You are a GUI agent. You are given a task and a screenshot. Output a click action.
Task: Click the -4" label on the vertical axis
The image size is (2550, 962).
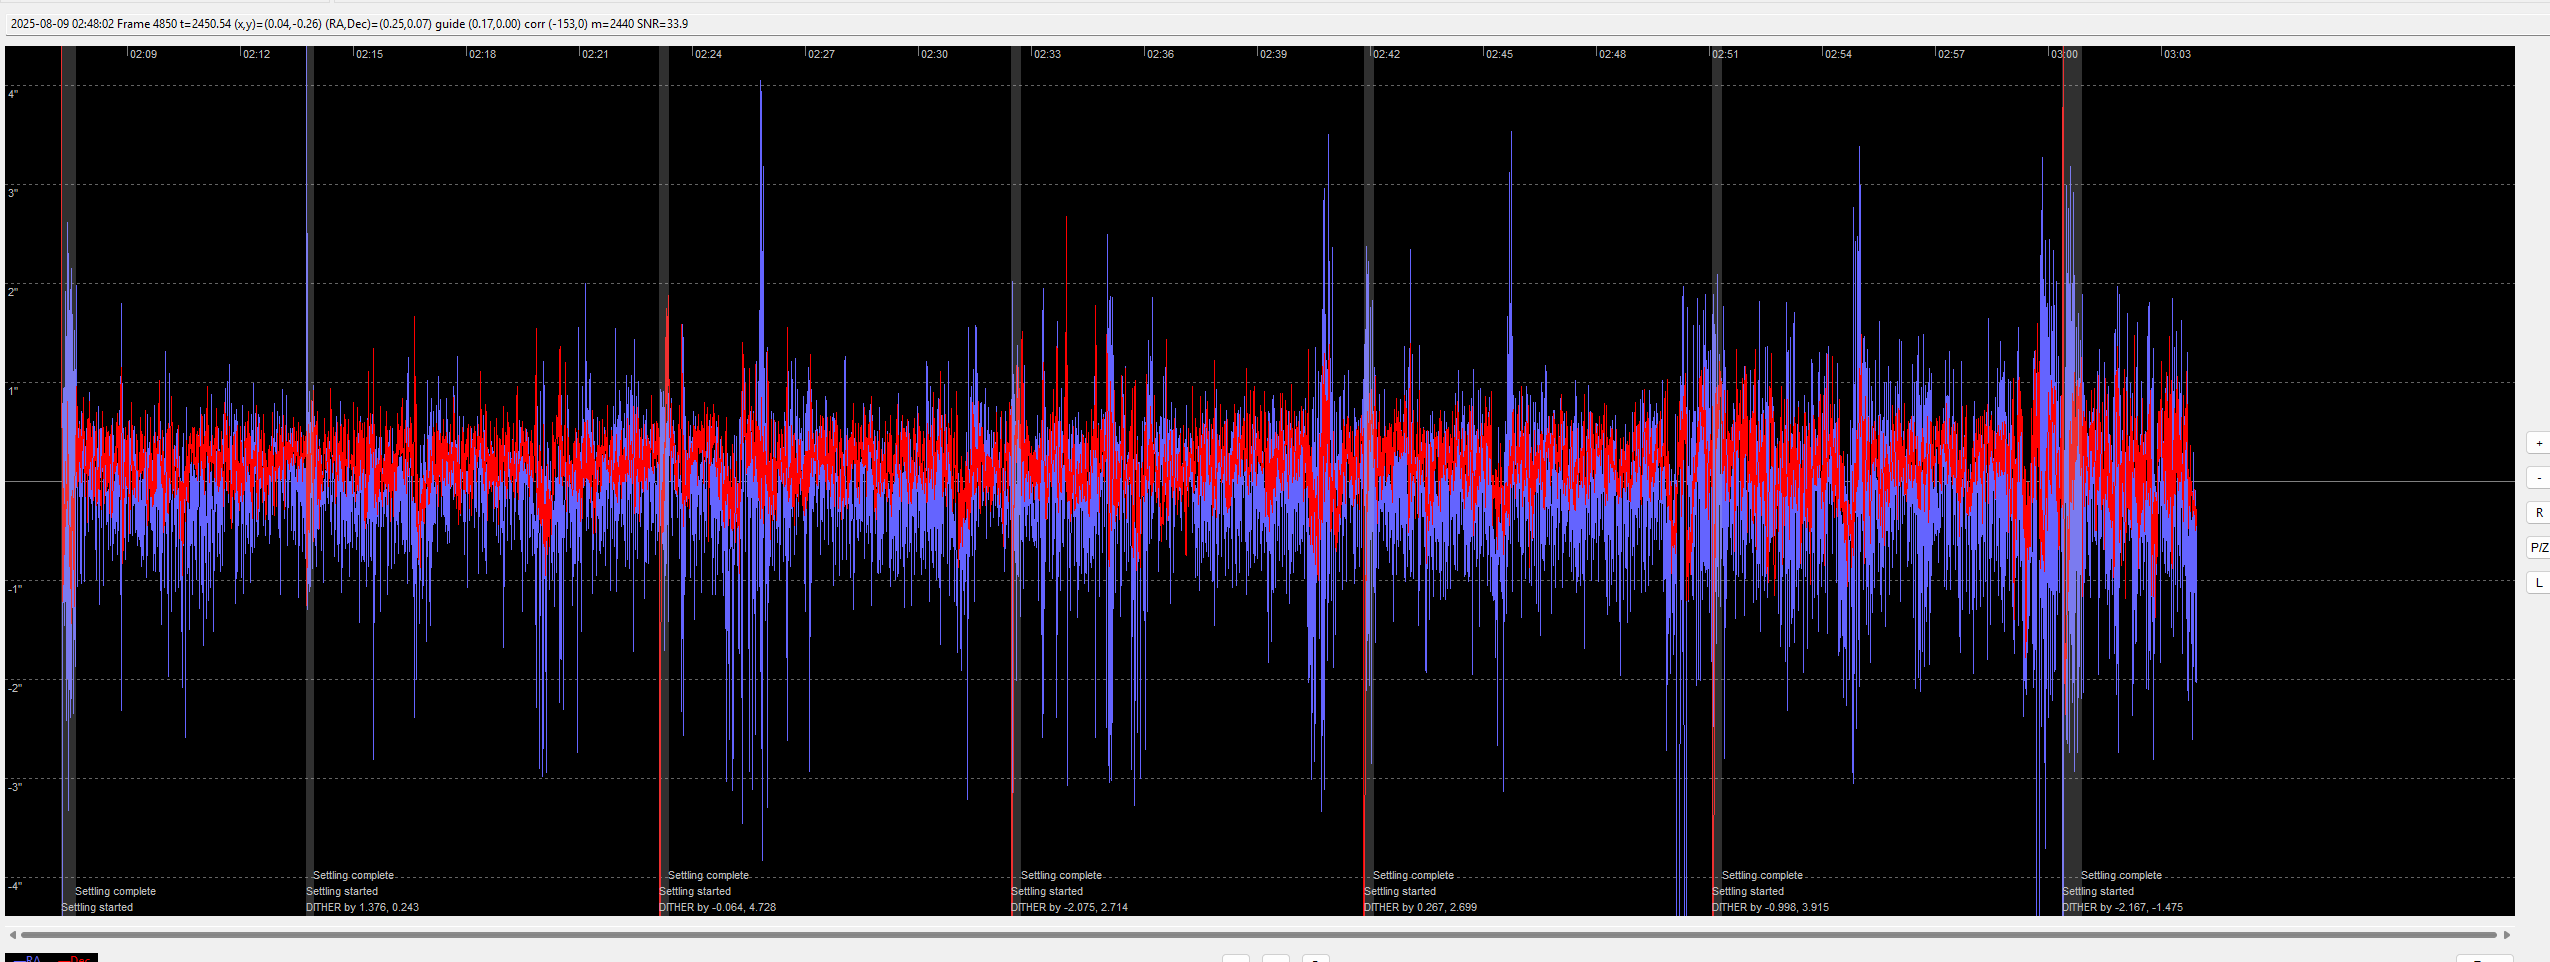pyautogui.click(x=15, y=886)
